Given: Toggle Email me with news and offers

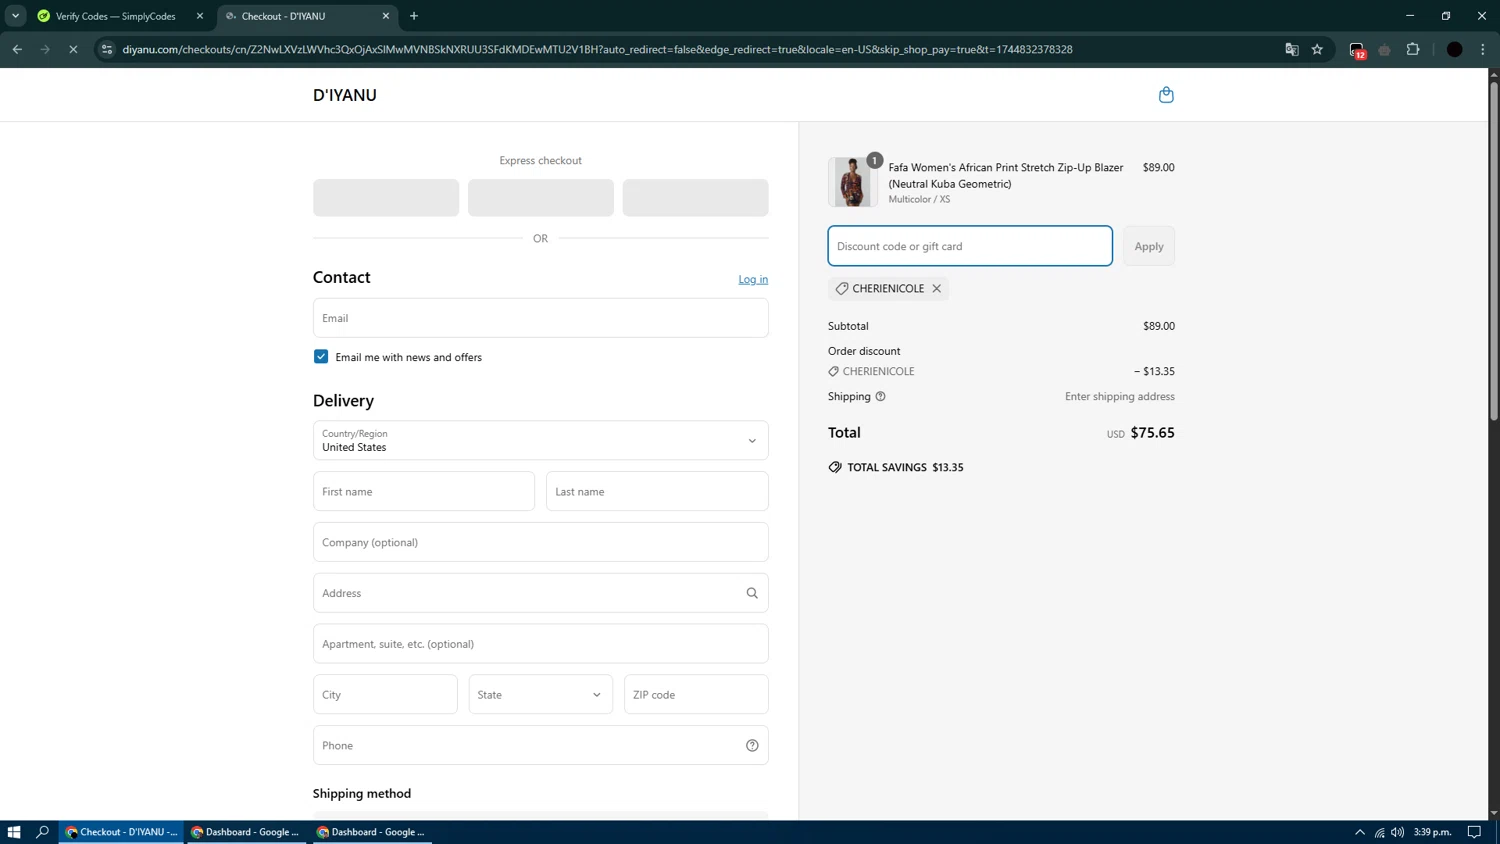Looking at the screenshot, I should click(x=321, y=357).
